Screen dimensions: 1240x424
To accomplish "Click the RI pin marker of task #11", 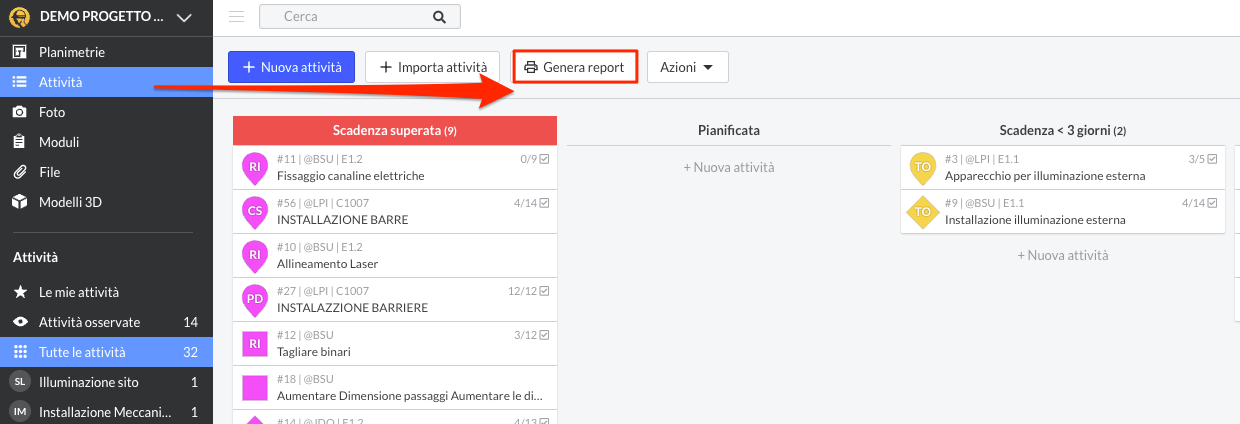I will 255,167.
